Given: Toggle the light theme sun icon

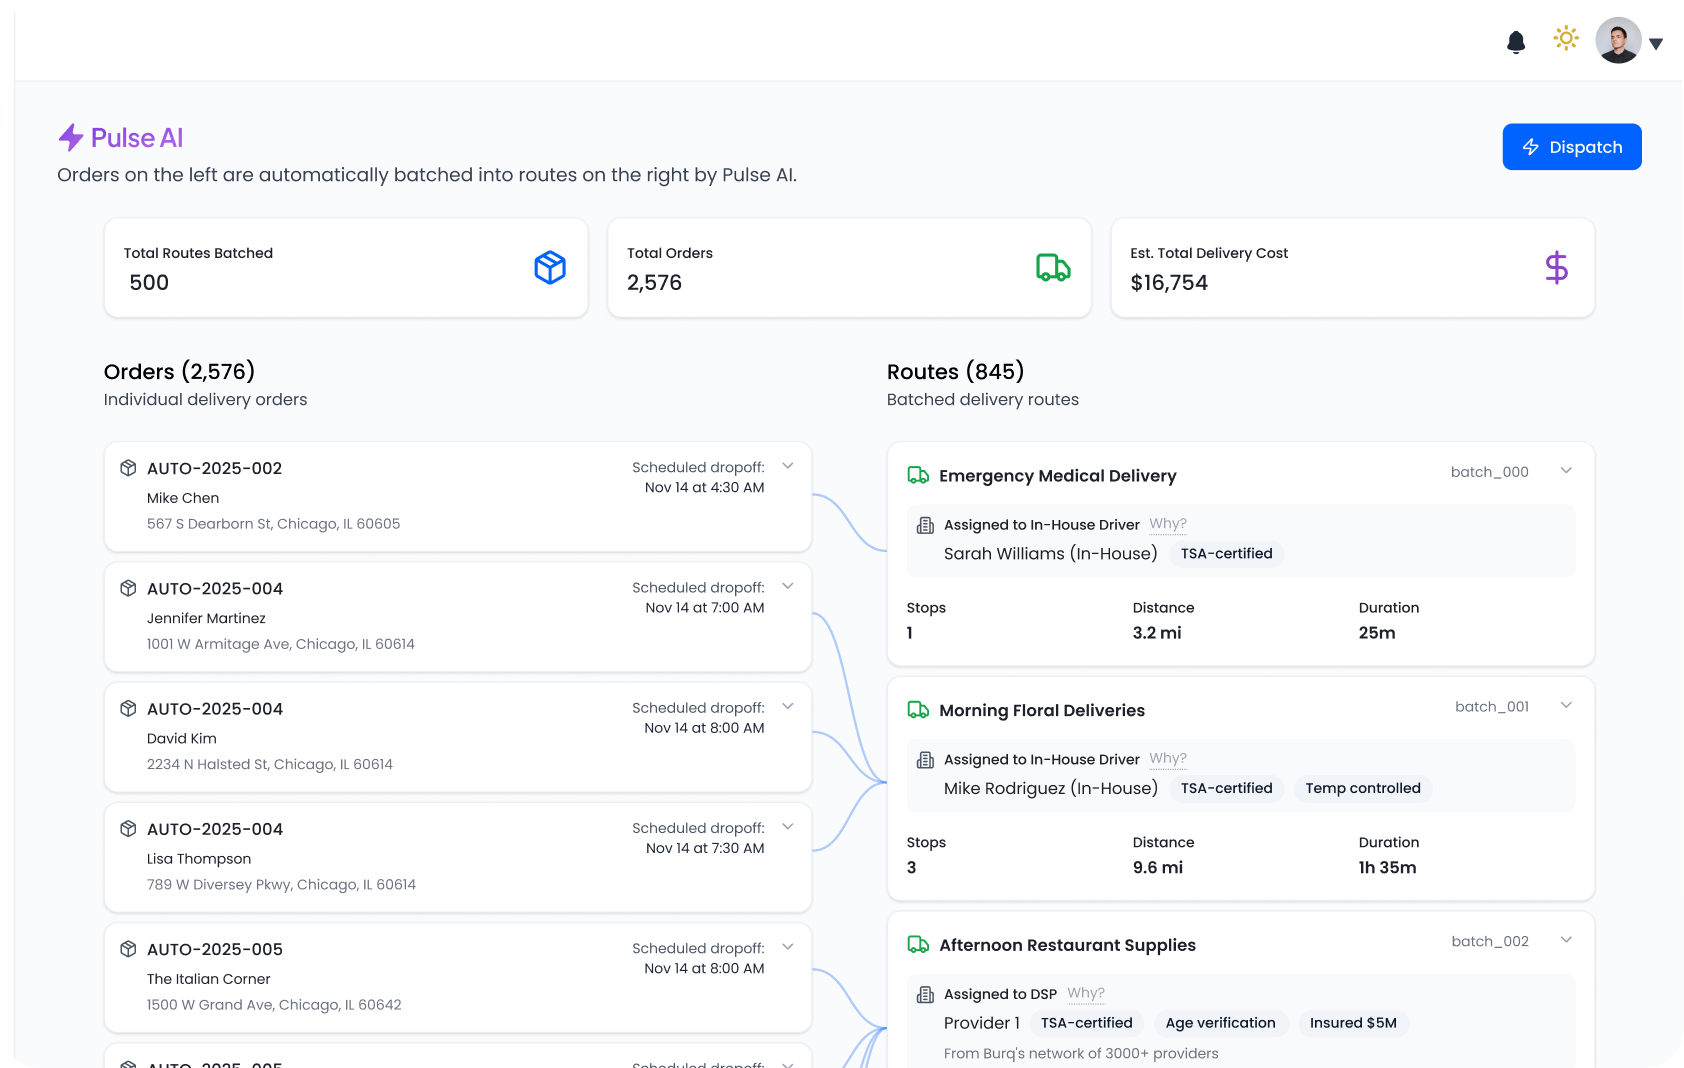Looking at the screenshot, I should click(x=1566, y=39).
